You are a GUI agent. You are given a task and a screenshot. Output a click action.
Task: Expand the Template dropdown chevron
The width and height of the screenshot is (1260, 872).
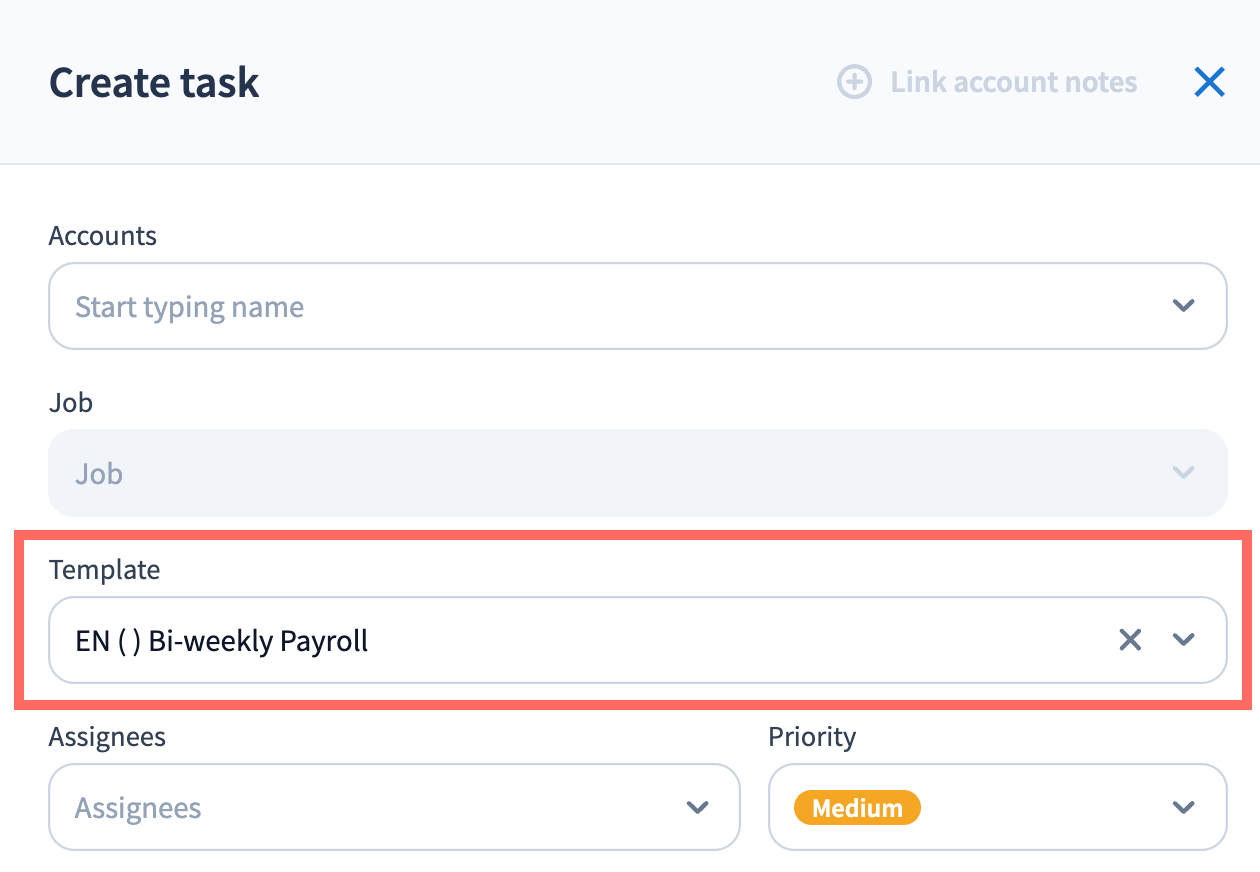pyautogui.click(x=1183, y=640)
